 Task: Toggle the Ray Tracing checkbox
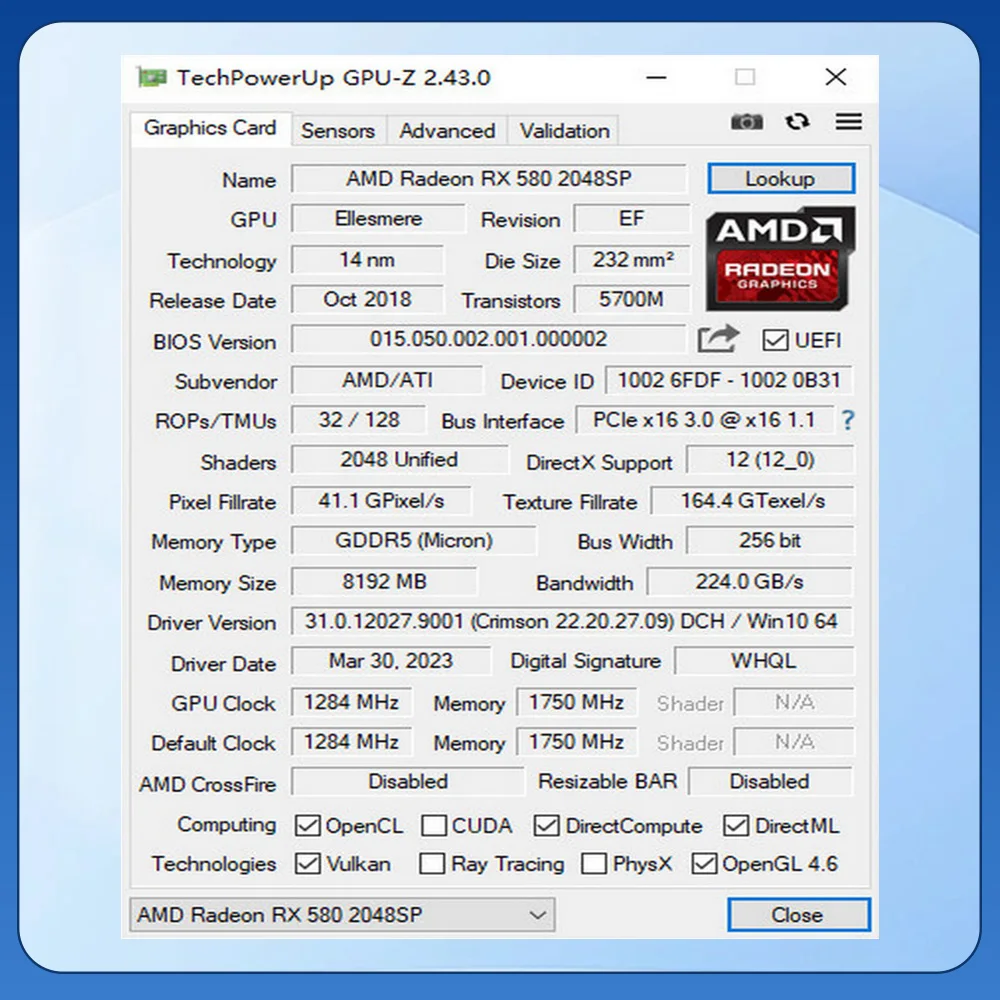click(x=432, y=864)
